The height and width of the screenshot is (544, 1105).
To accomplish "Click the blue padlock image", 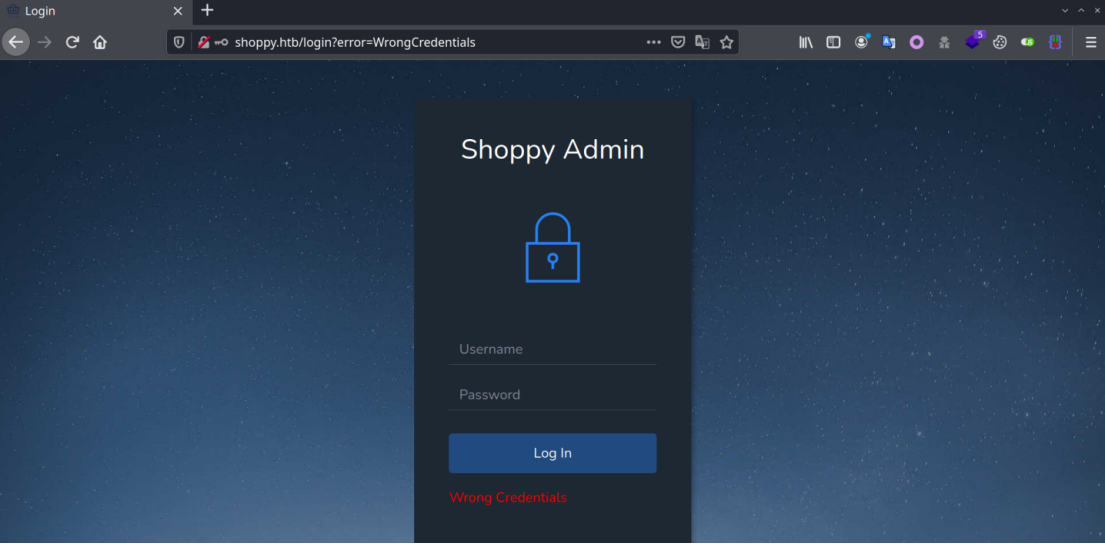I will 552,247.
